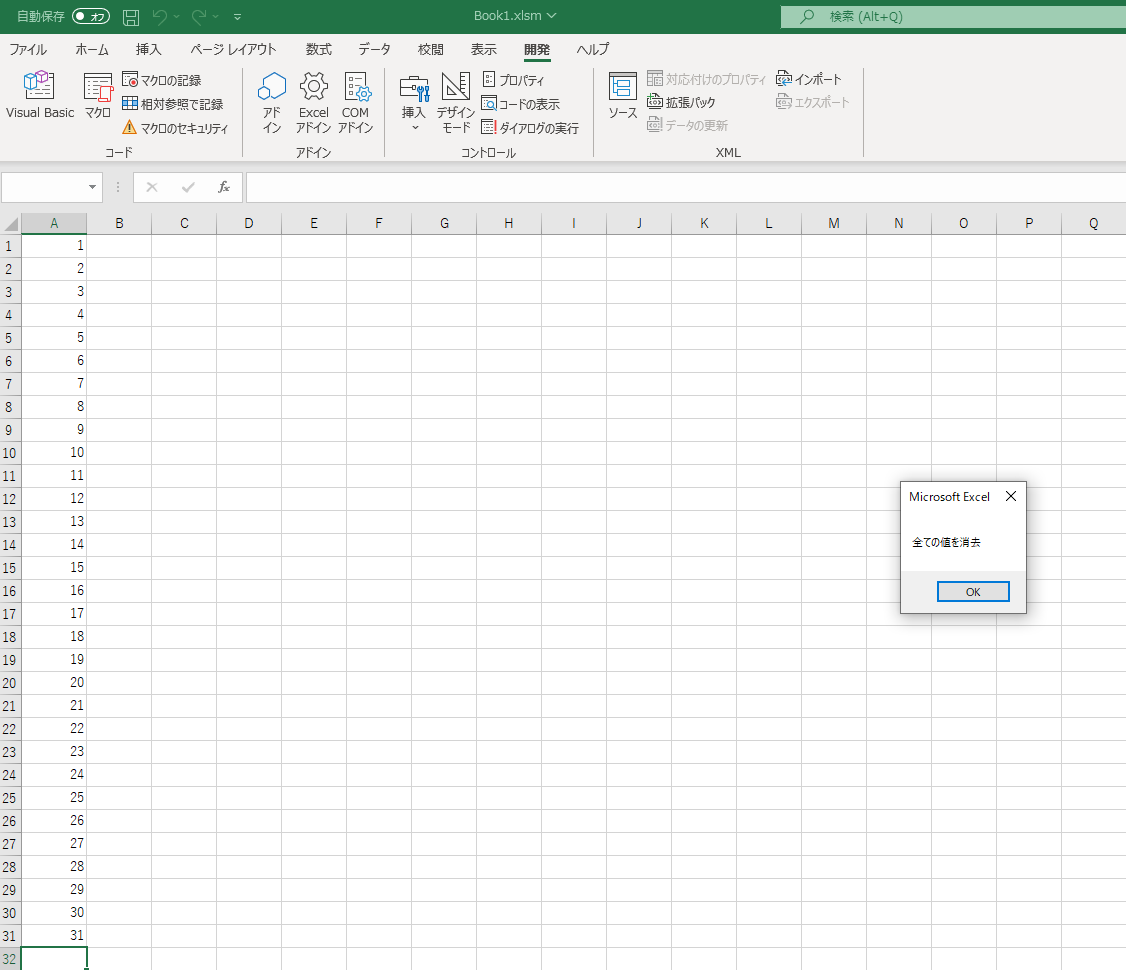Click the ソース XML source icon
The width and height of the screenshot is (1126, 970).
pos(623,97)
